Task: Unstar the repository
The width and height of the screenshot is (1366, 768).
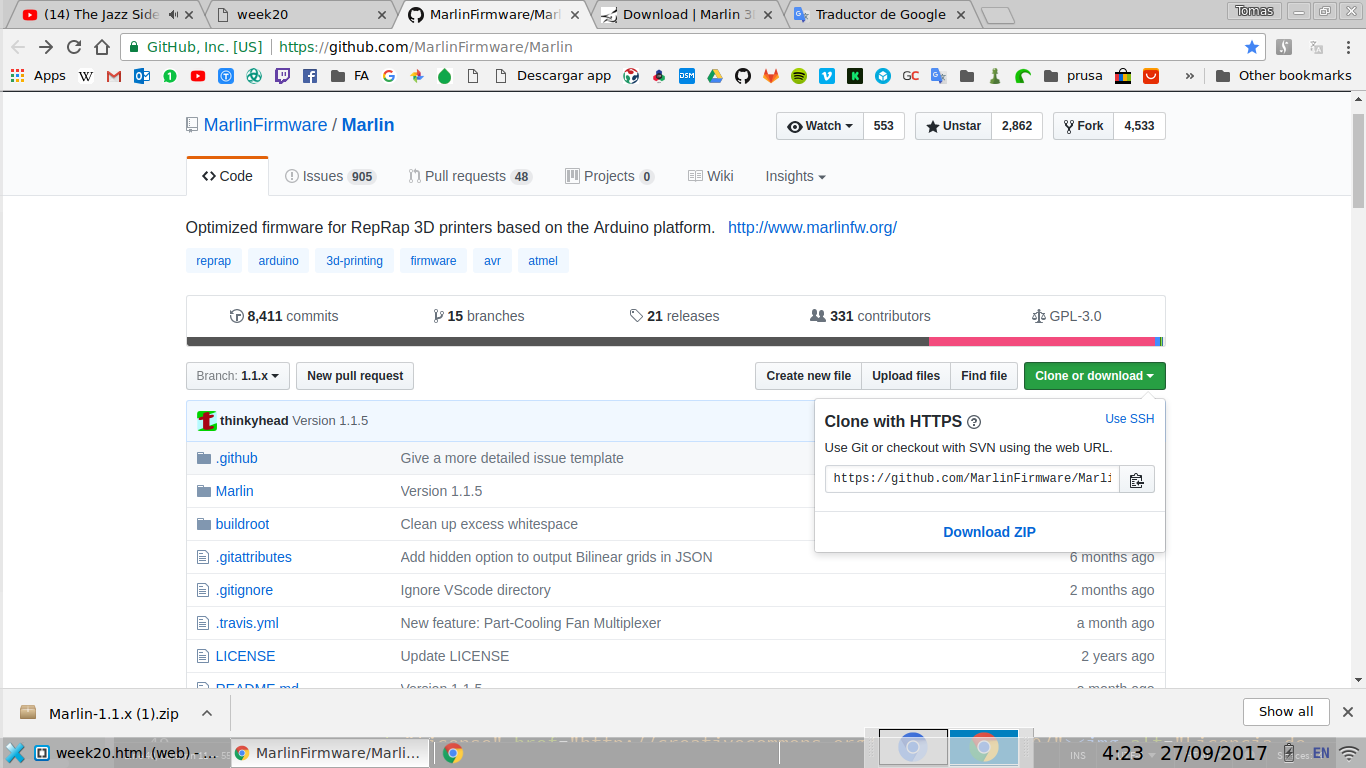Action: tap(953, 126)
